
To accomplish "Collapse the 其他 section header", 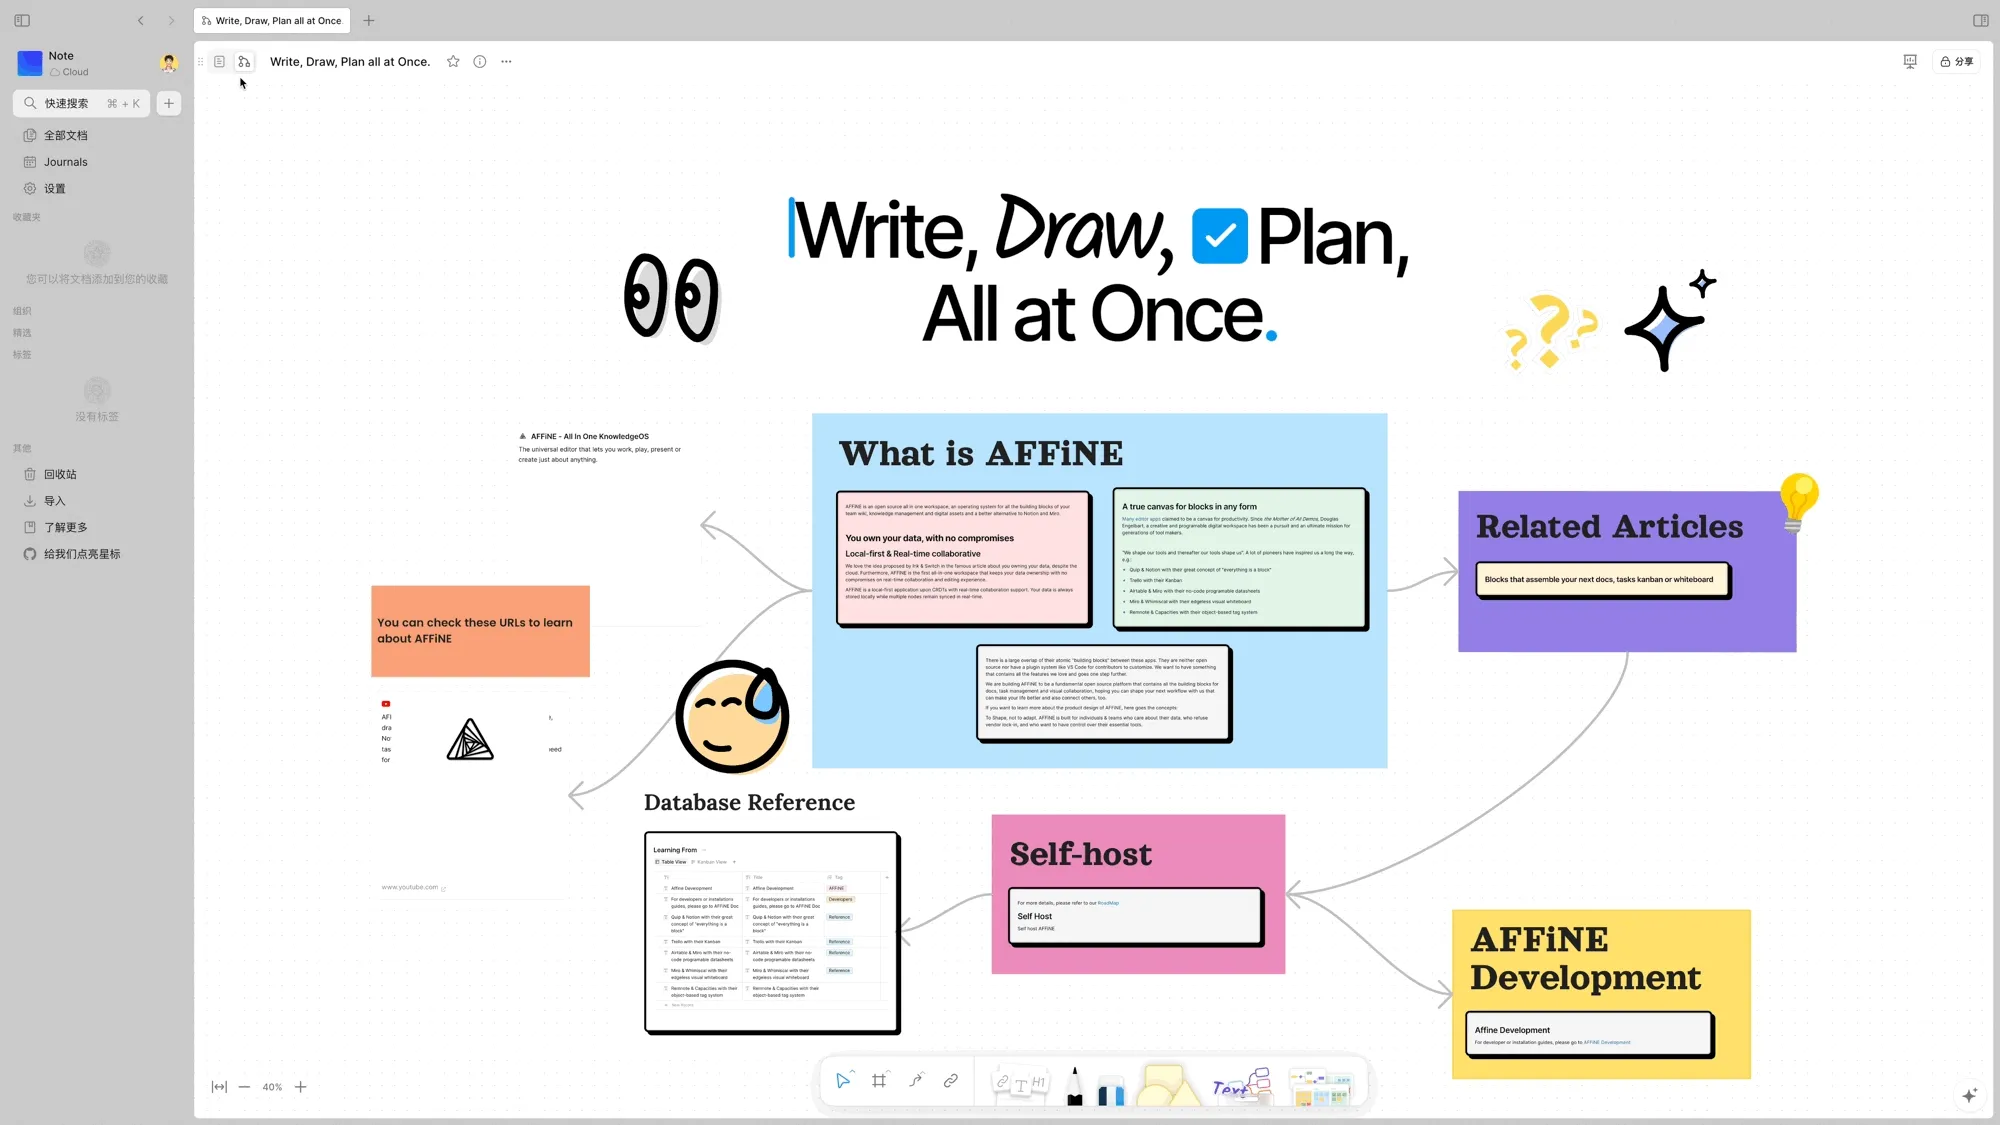I will pos(22,449).
